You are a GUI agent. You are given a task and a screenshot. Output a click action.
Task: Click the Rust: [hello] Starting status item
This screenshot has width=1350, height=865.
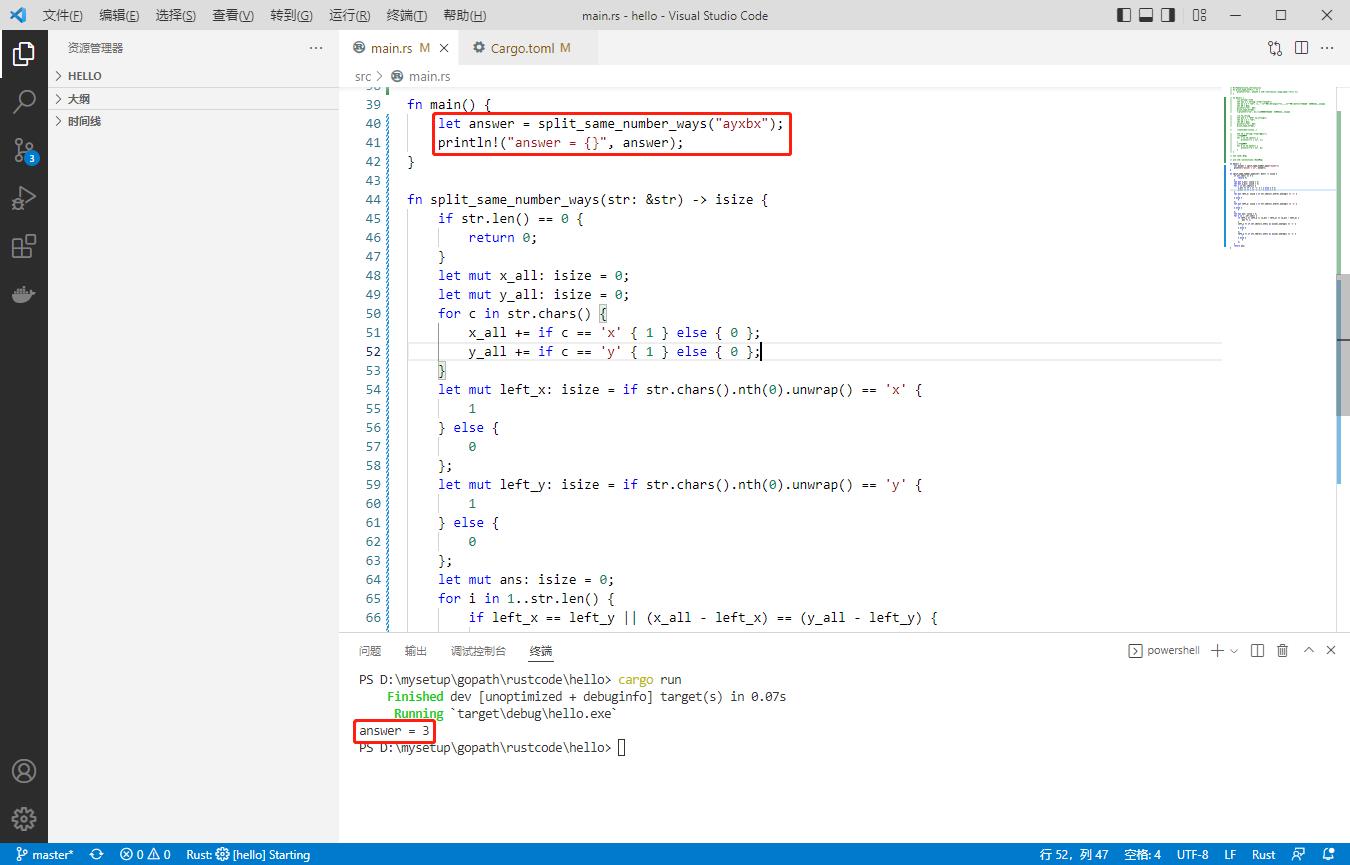[248, 855]
